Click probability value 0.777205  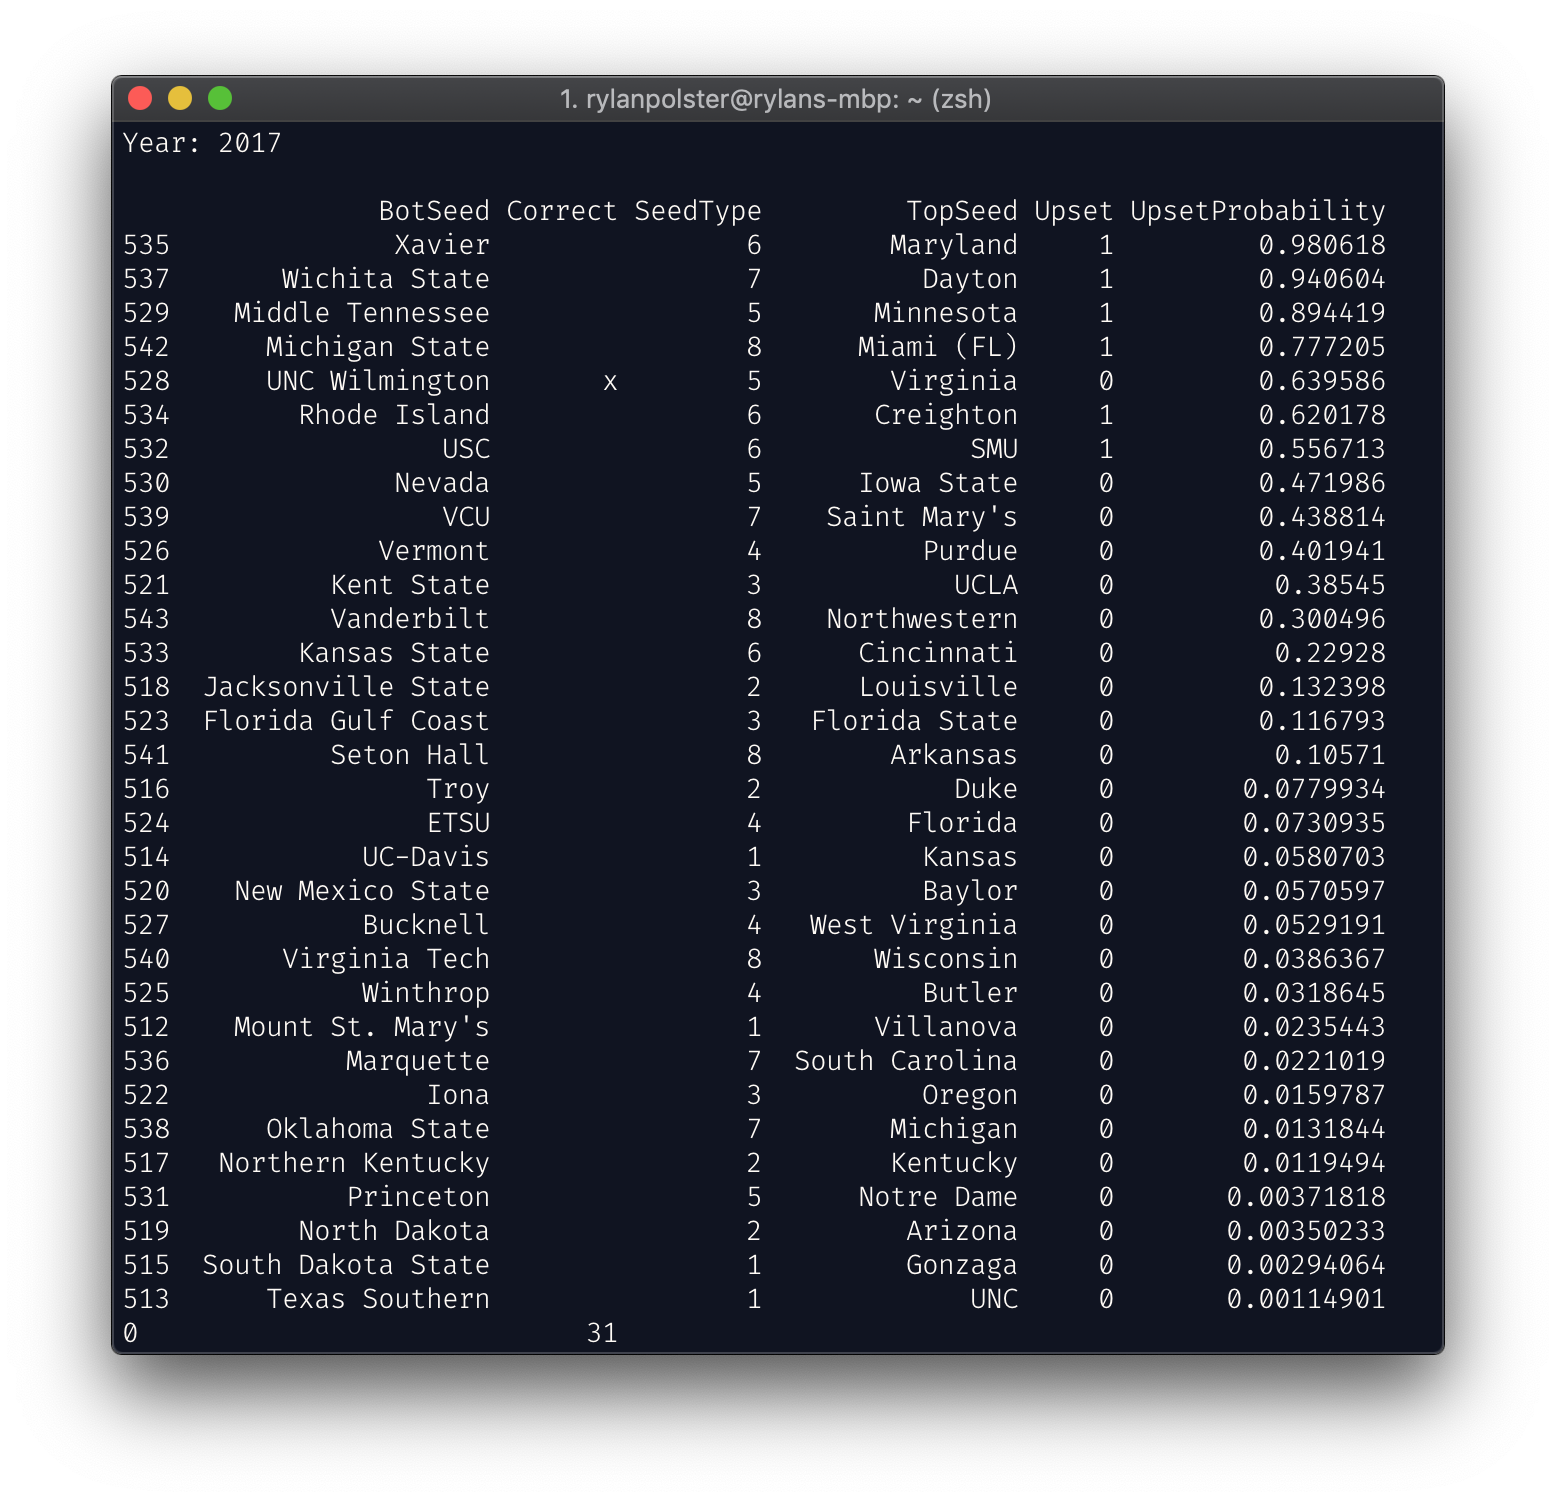(1322, 347)
